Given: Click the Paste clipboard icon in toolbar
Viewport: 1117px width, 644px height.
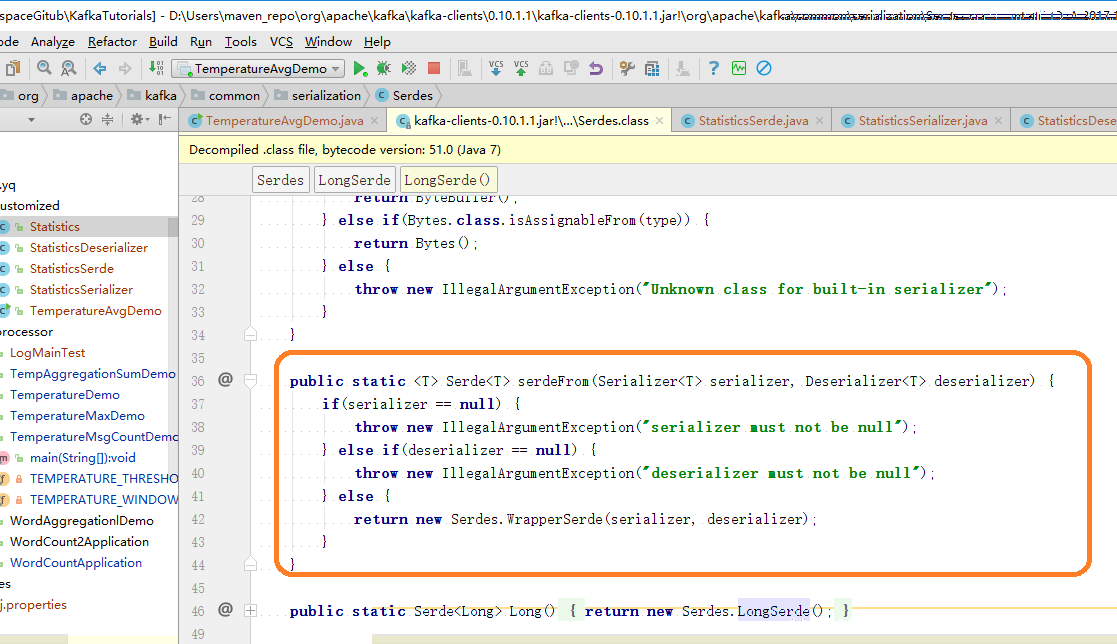Looking at the screenshot, I should point(12,68).
